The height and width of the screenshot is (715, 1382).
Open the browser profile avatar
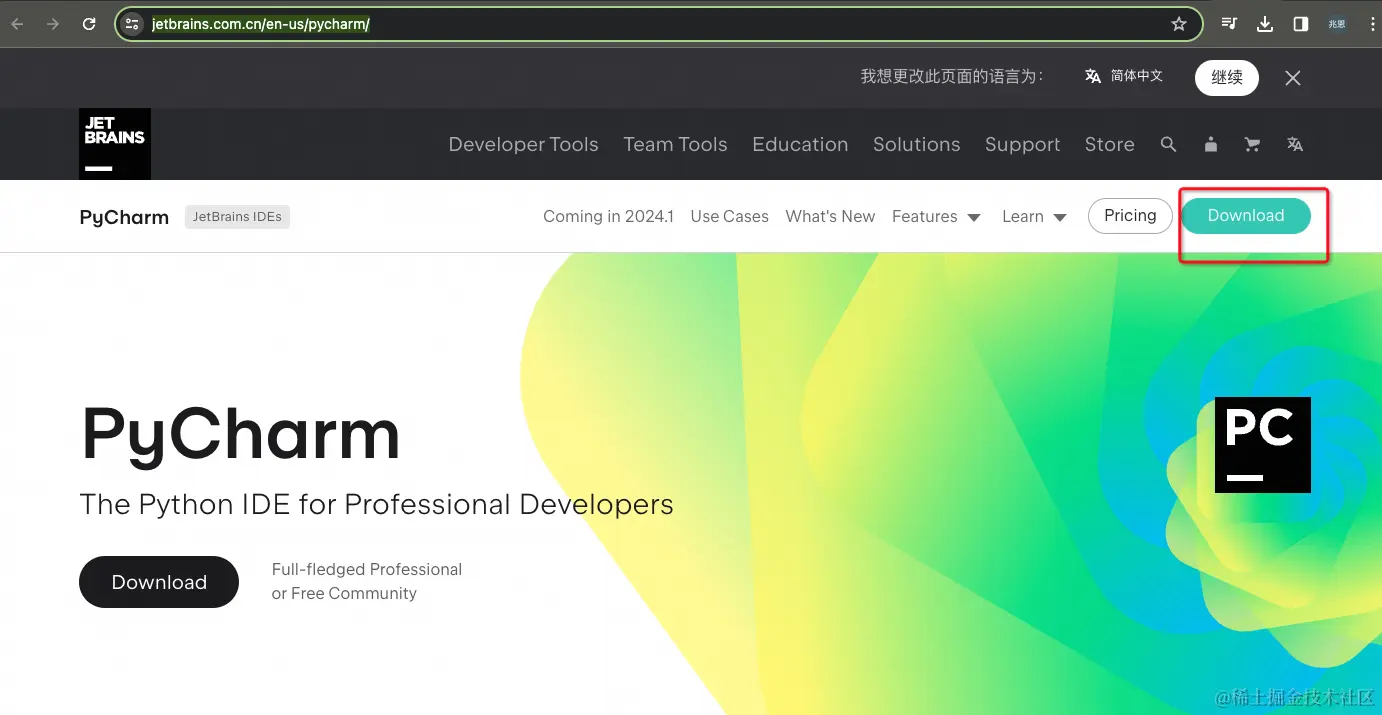[x=1337, y=24]
